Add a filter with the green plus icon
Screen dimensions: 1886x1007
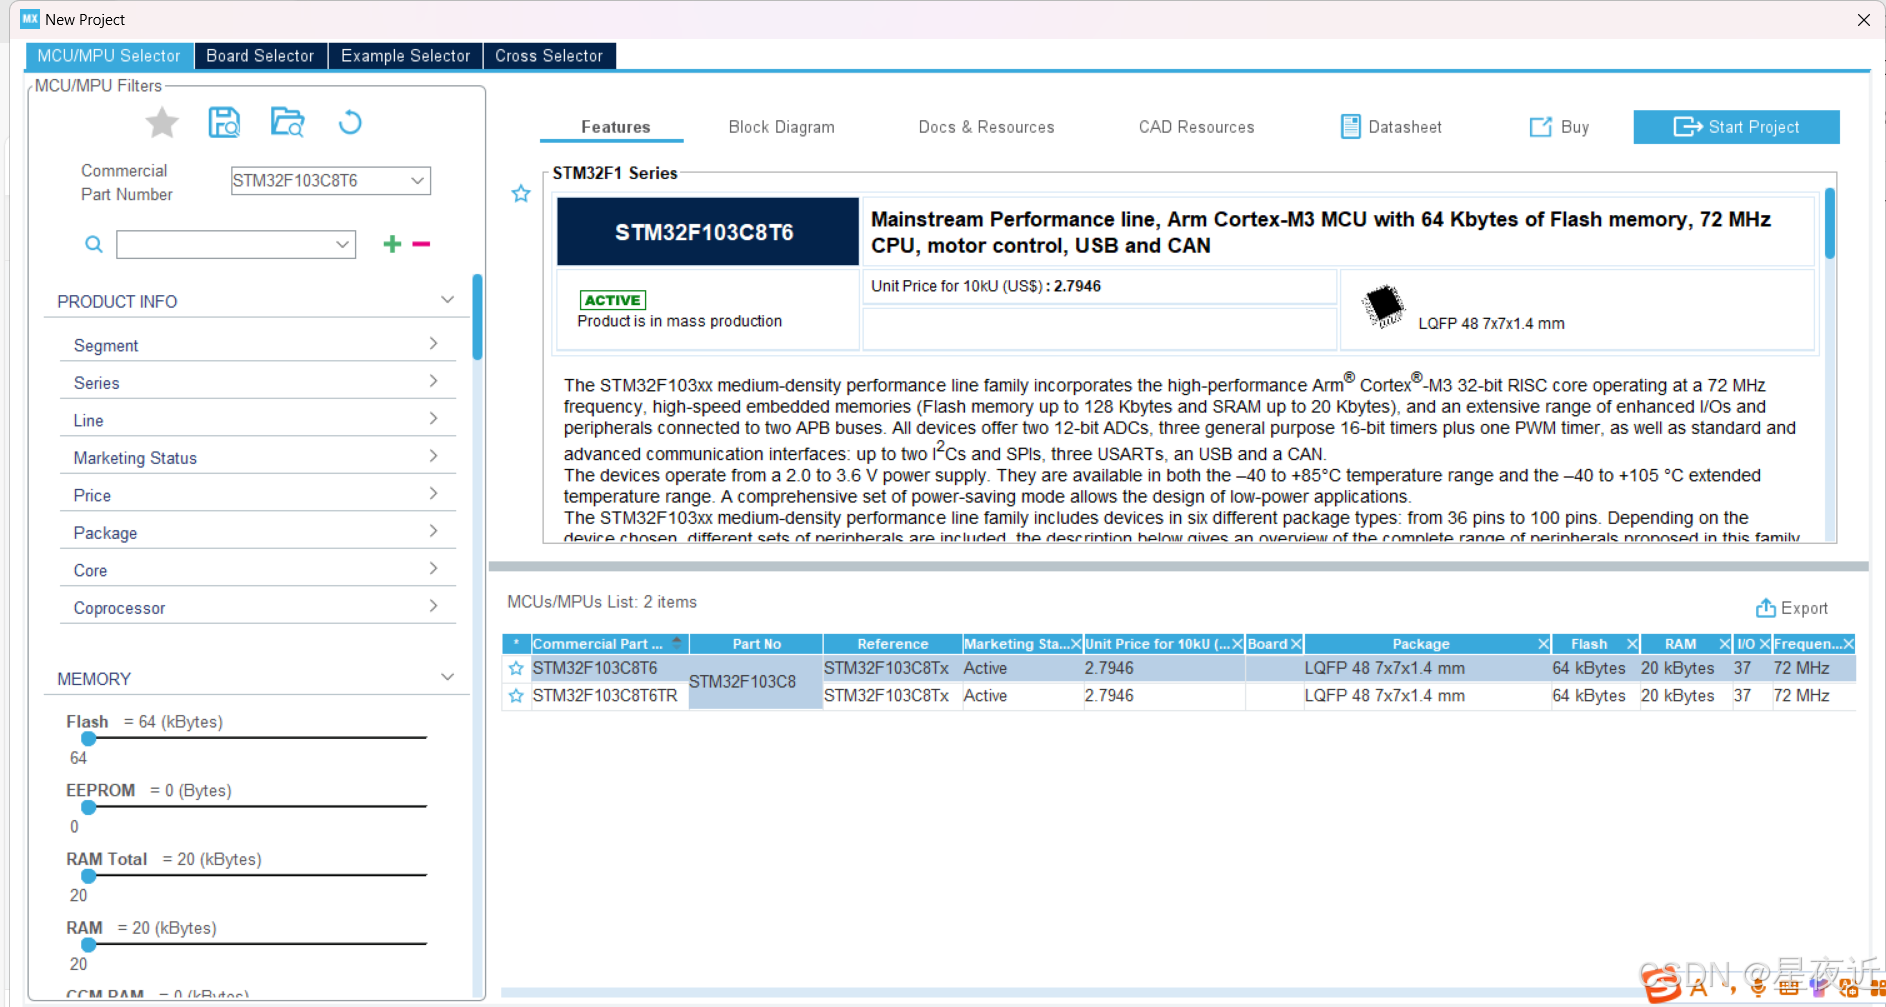392,244
